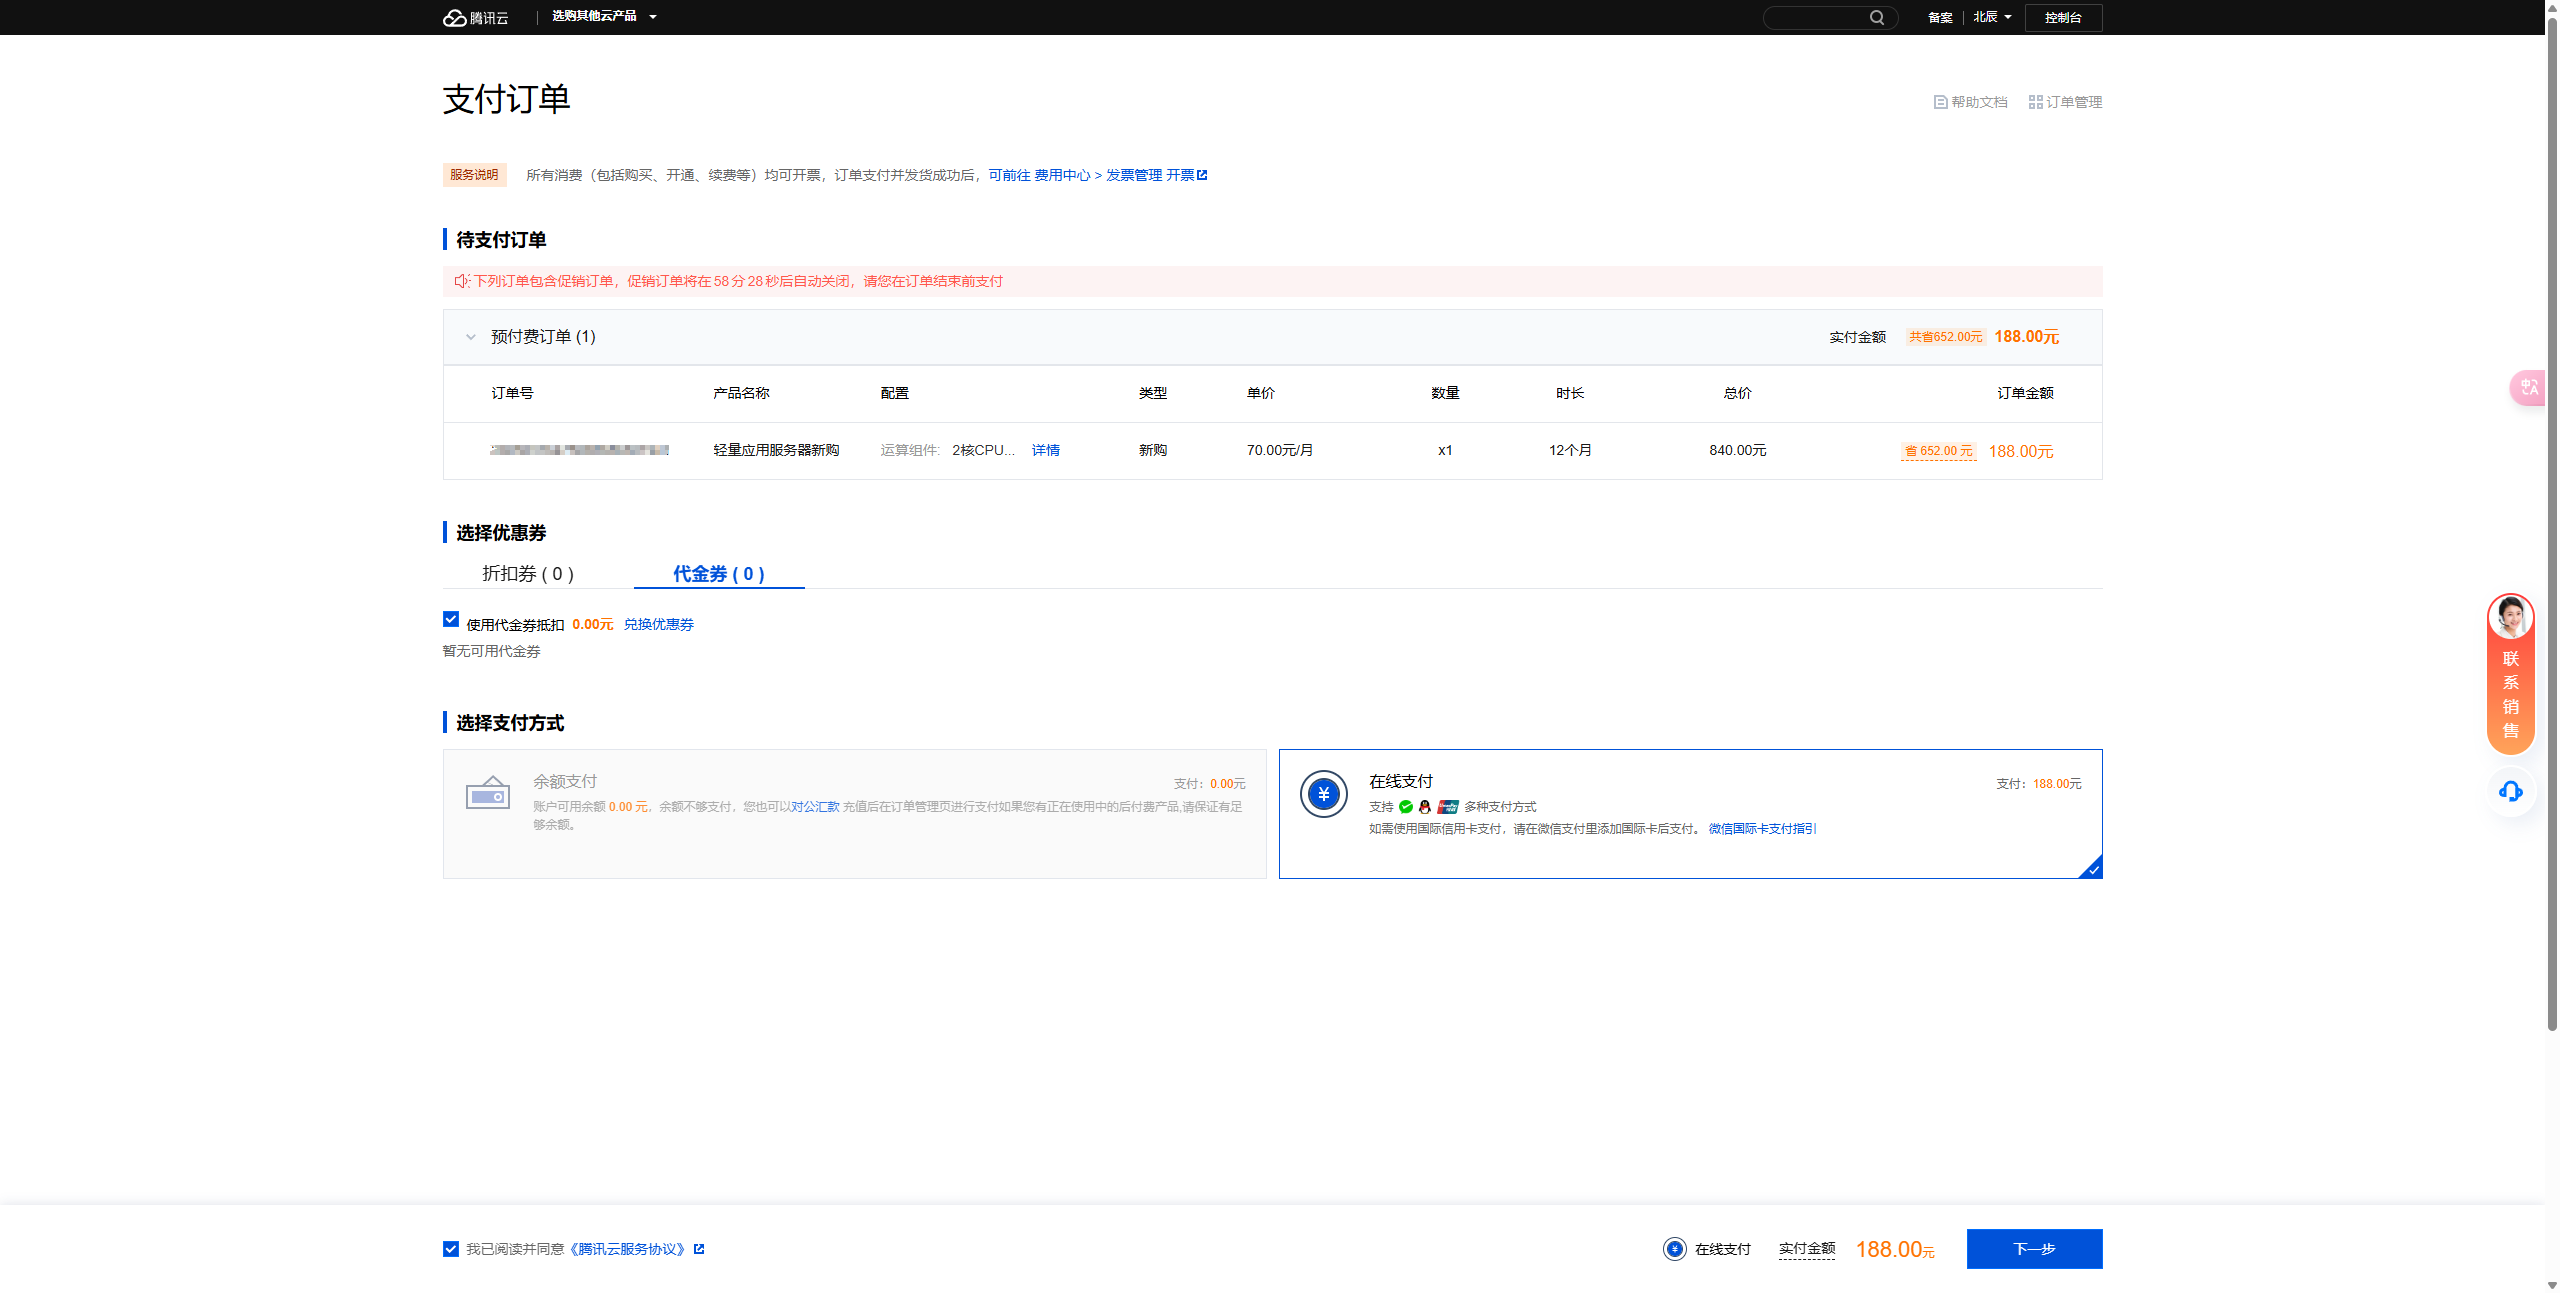Open the headset customer support icon
Screen dimensions: 2560x1293
coord(2510,792)
